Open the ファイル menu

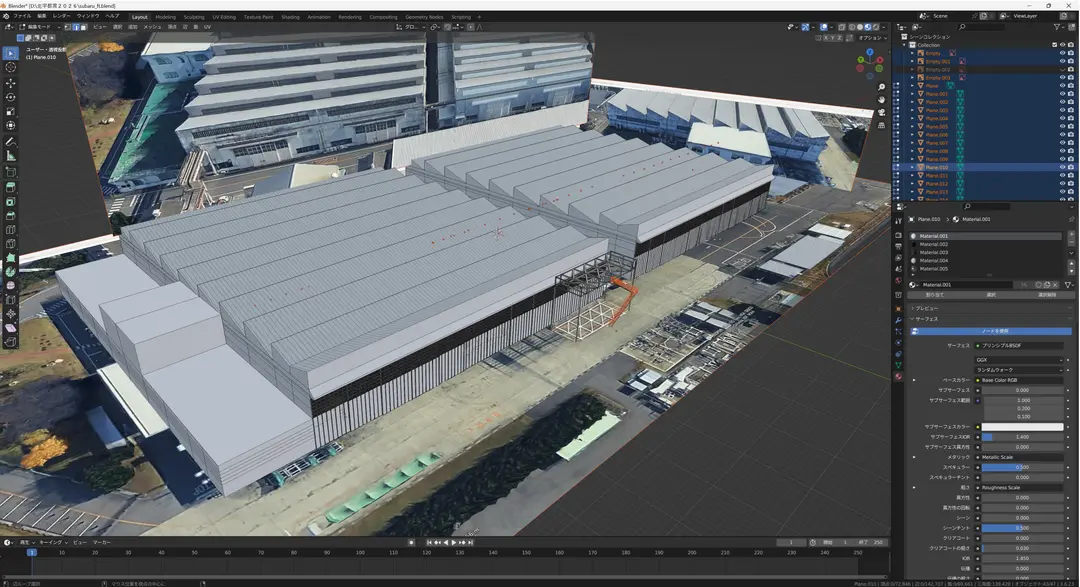[x=21, y=16]
